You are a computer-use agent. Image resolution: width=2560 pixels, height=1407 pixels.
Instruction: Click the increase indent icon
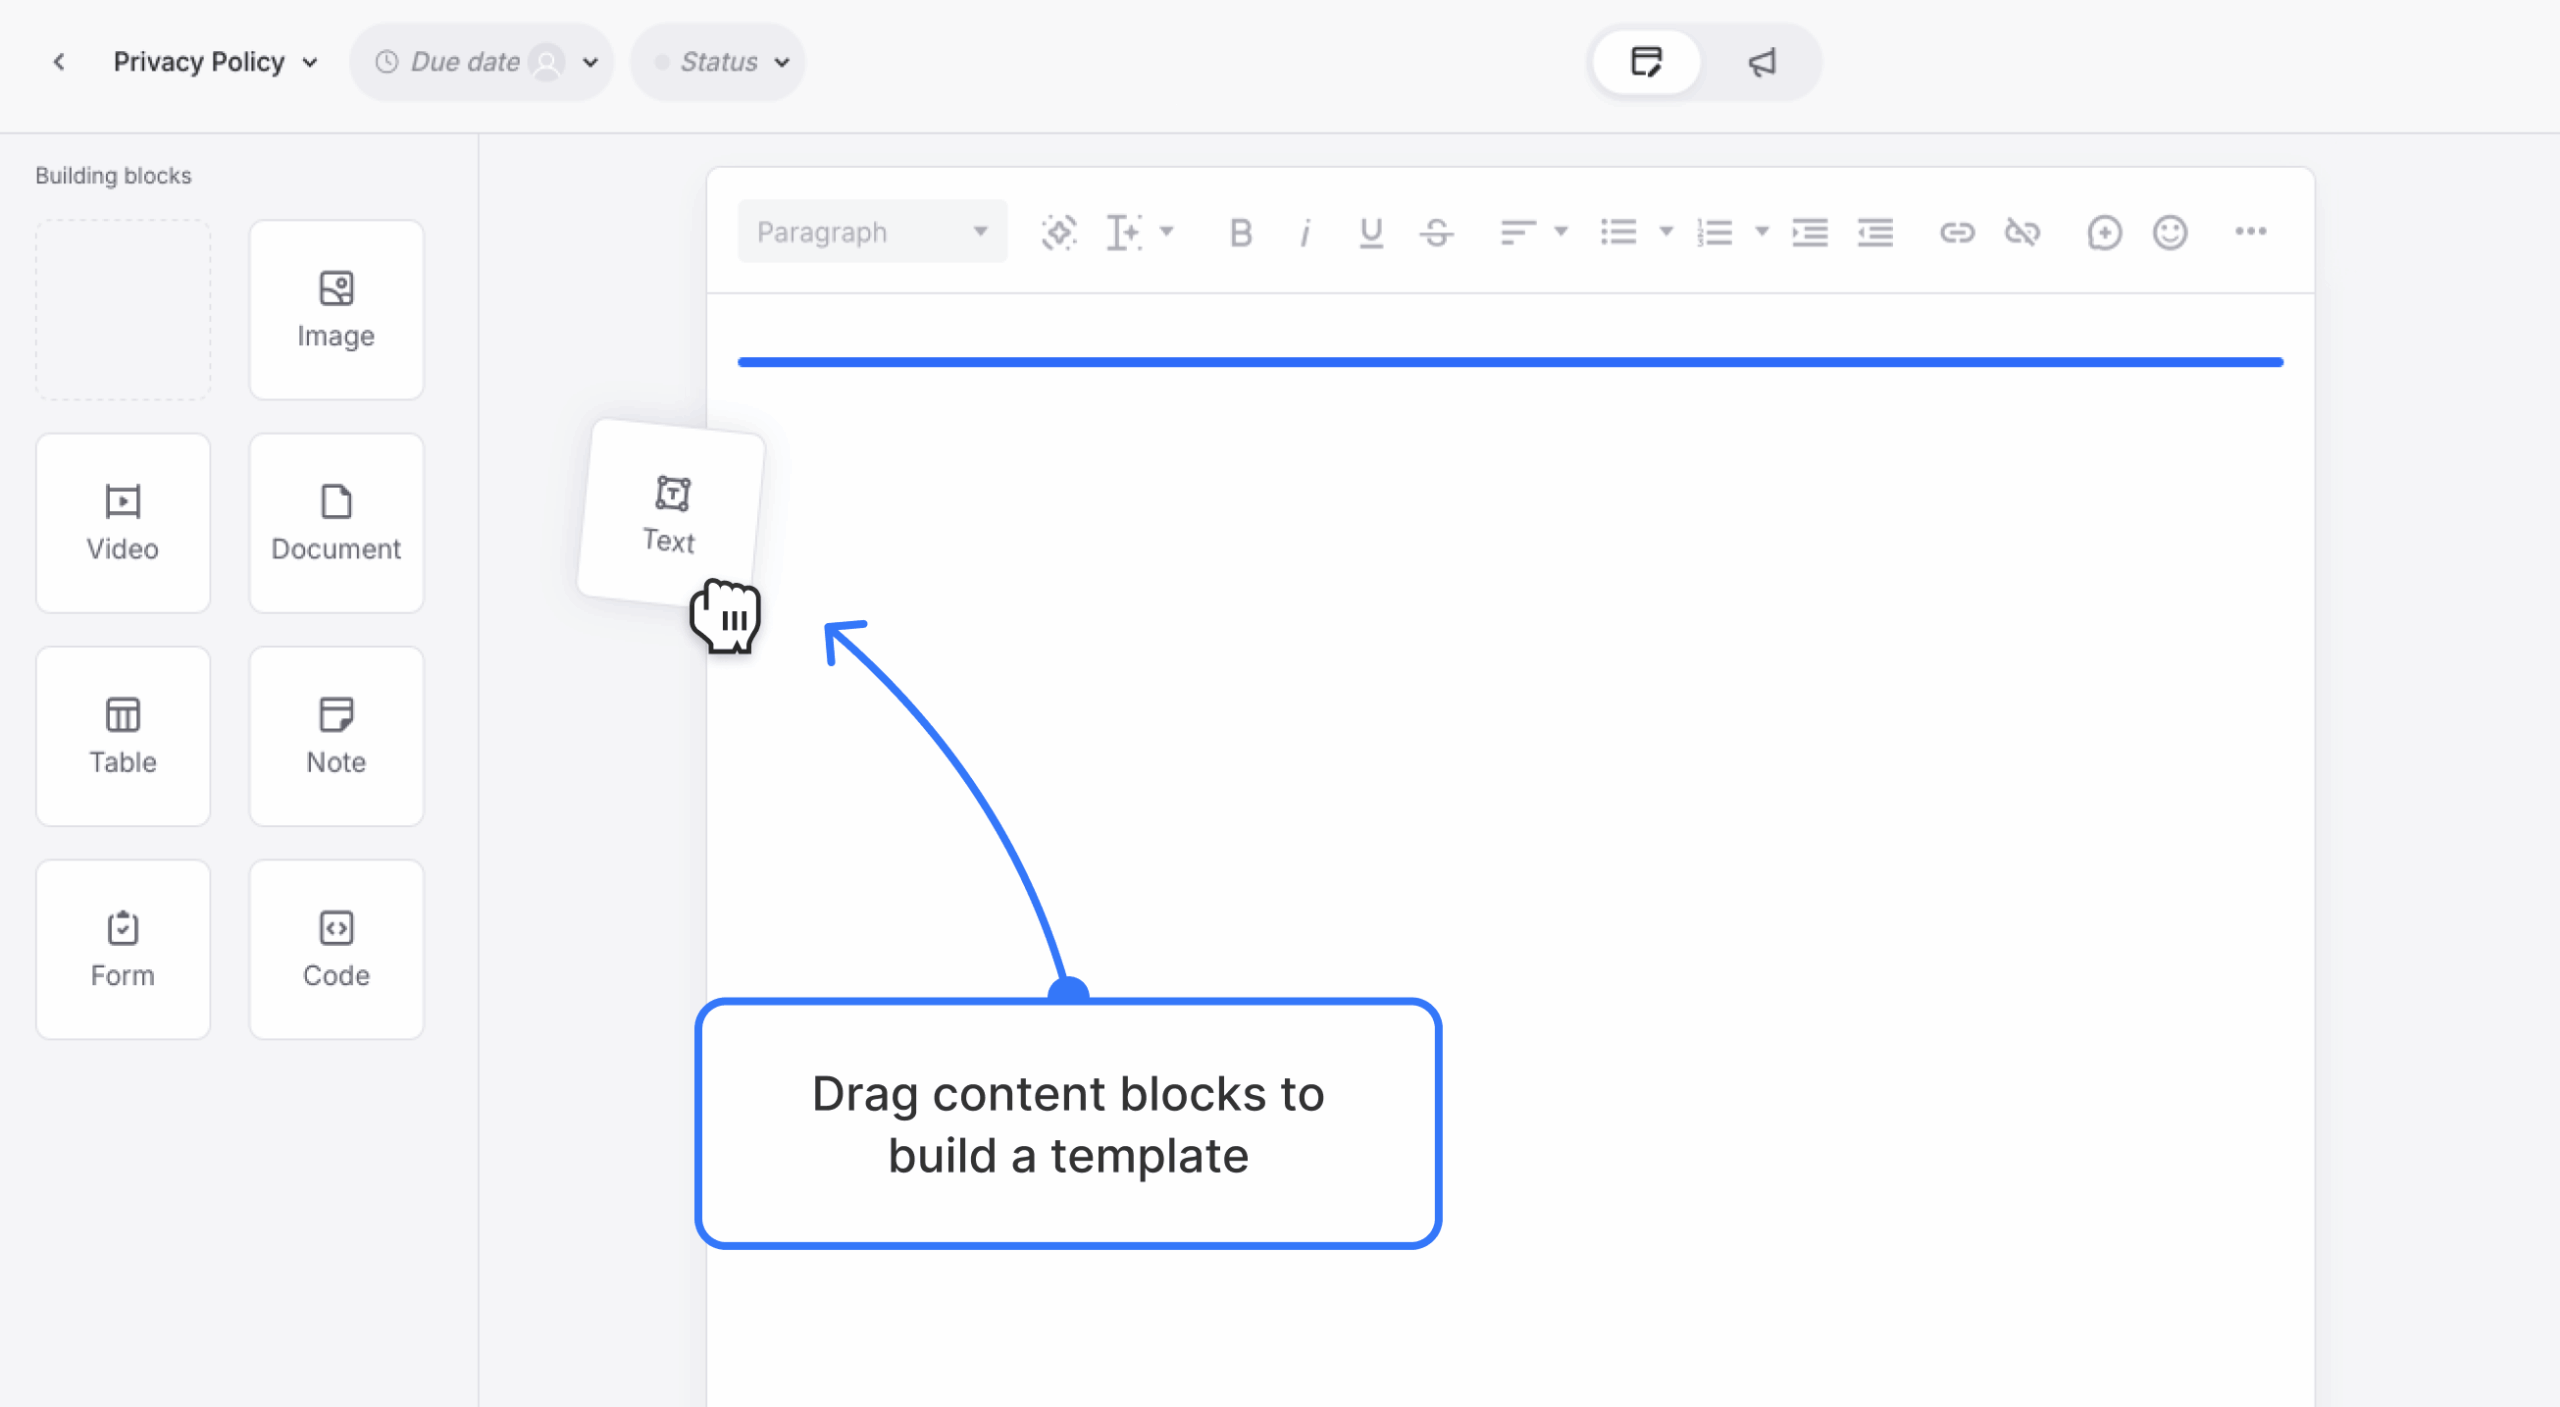[x=1810, y=232]
